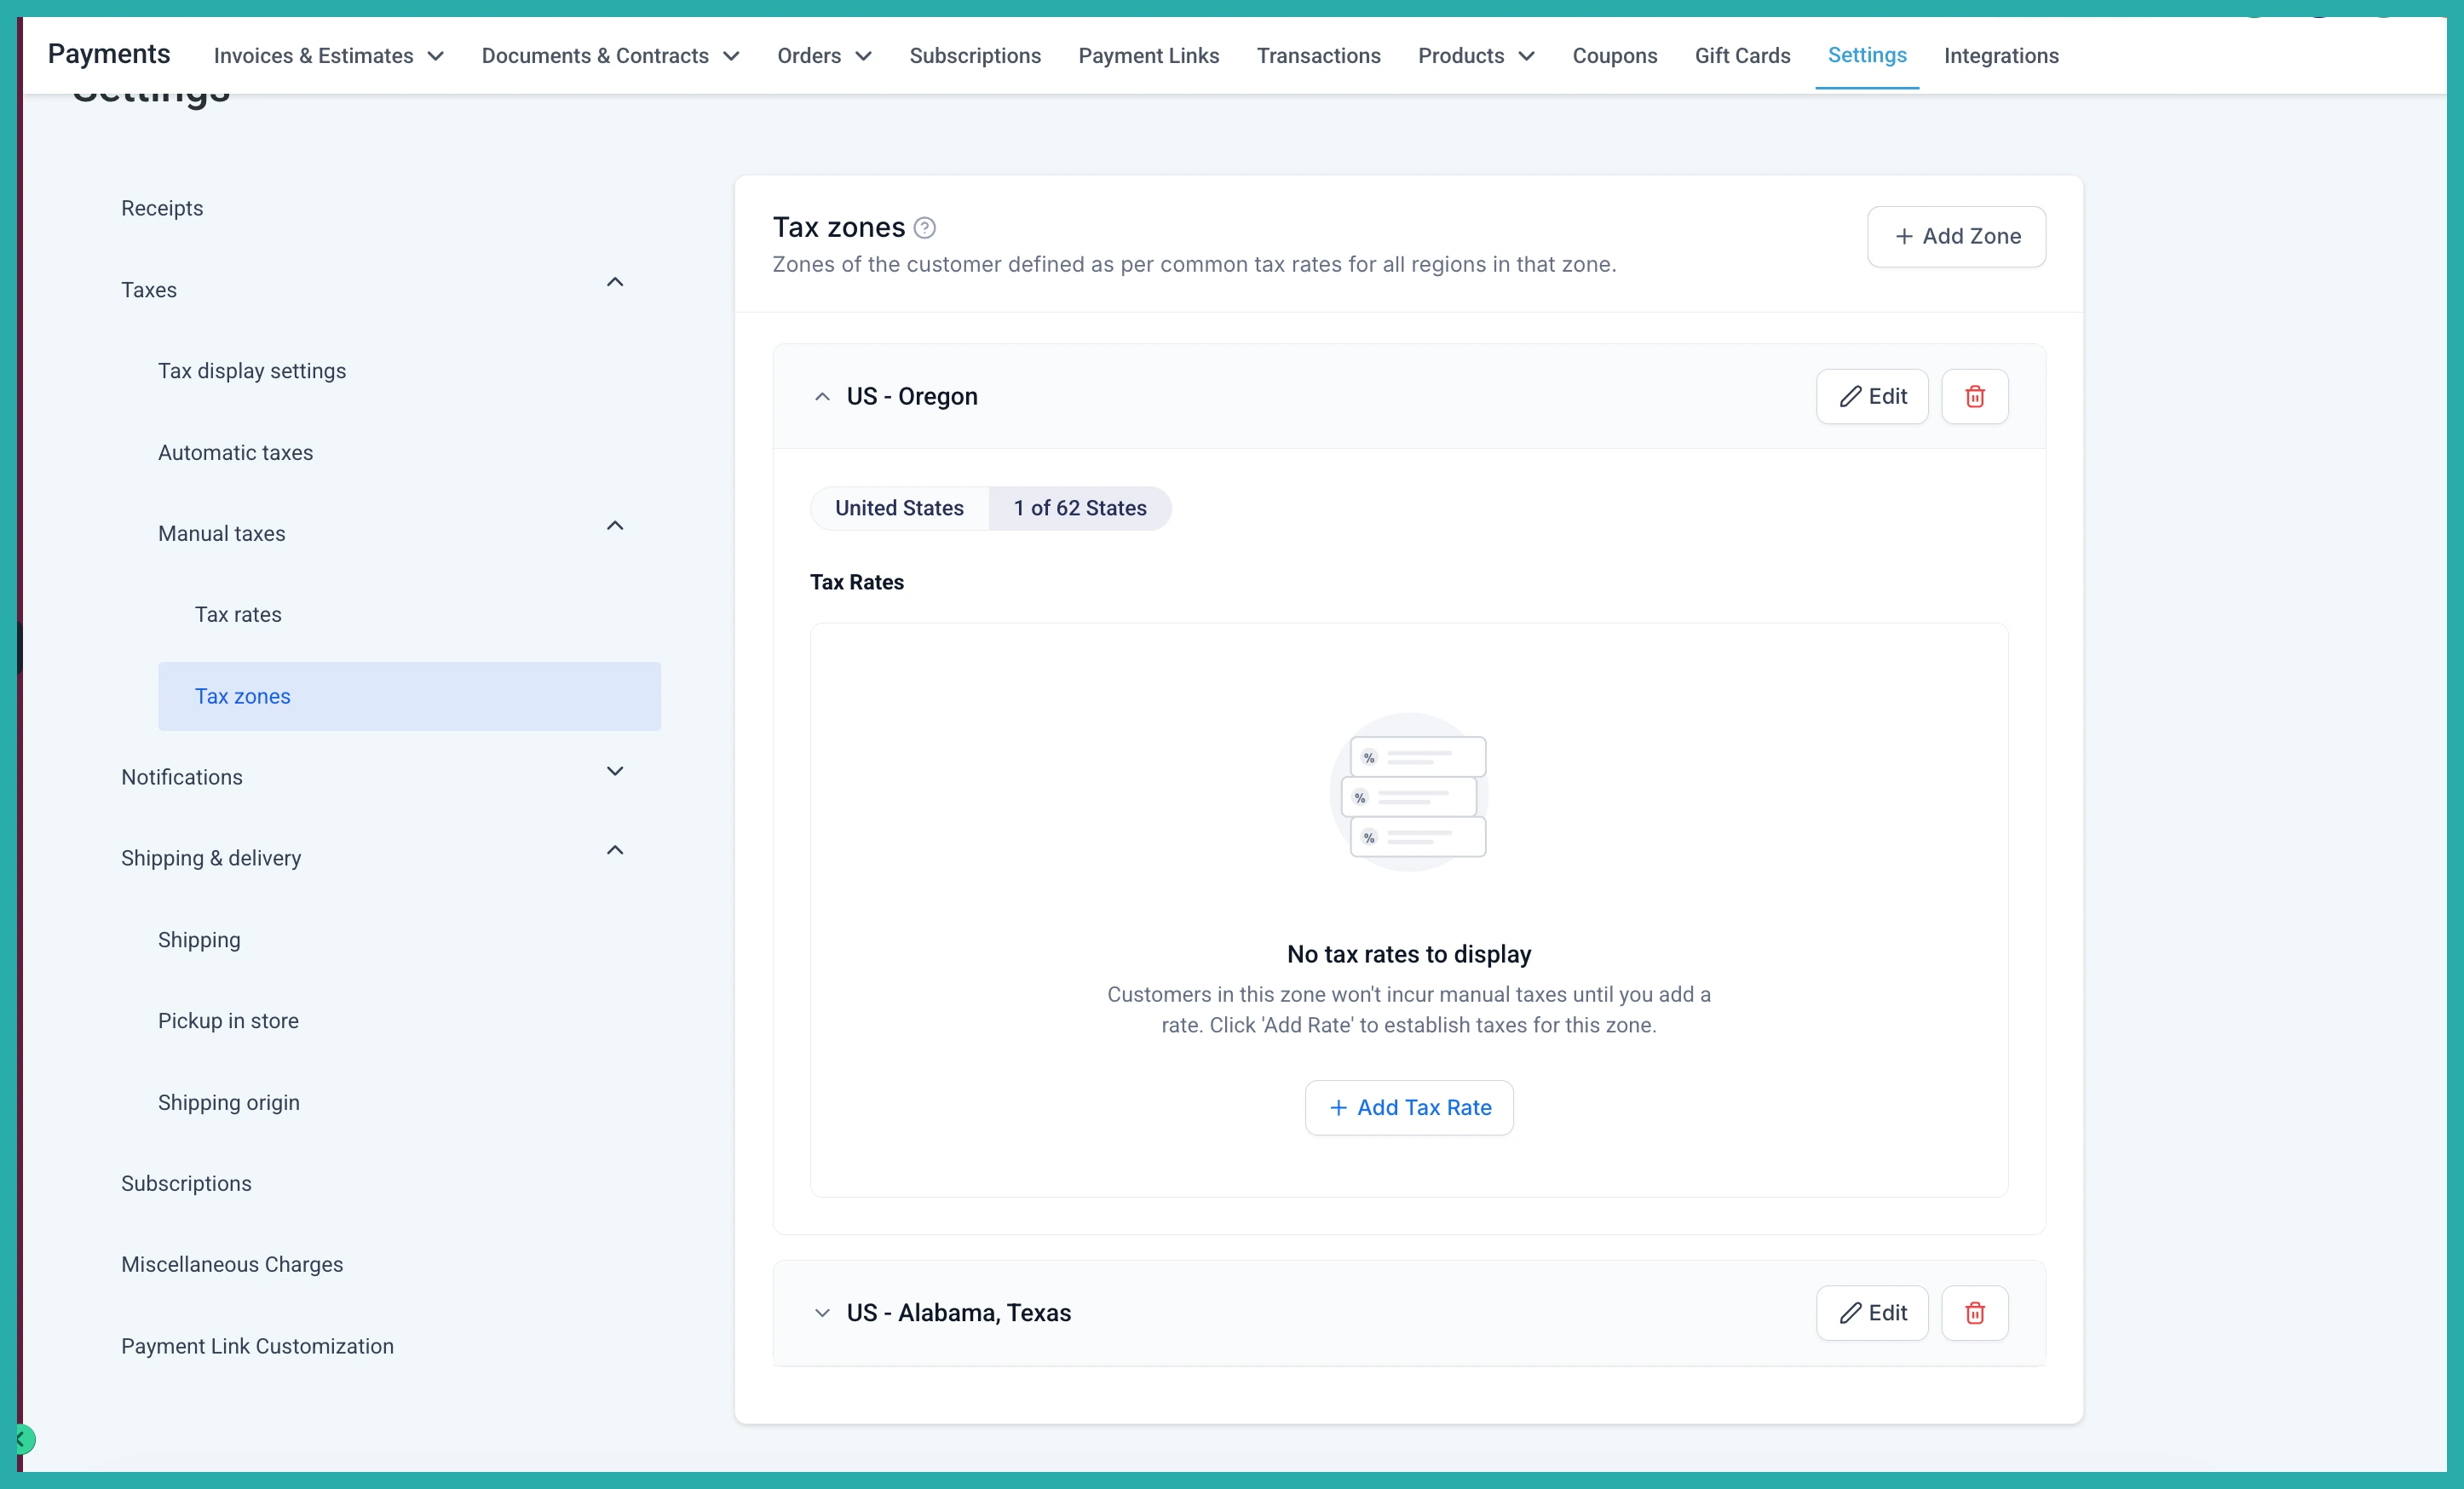The width and height of the screenshot is (2464, 1489).
Task: Collapse the Taxes sidebar section
Action: (x=615, y=283)
